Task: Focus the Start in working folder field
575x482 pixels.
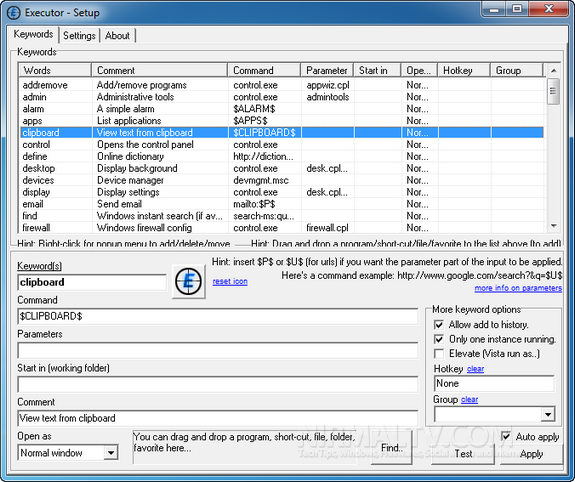Action: [217, 384]
